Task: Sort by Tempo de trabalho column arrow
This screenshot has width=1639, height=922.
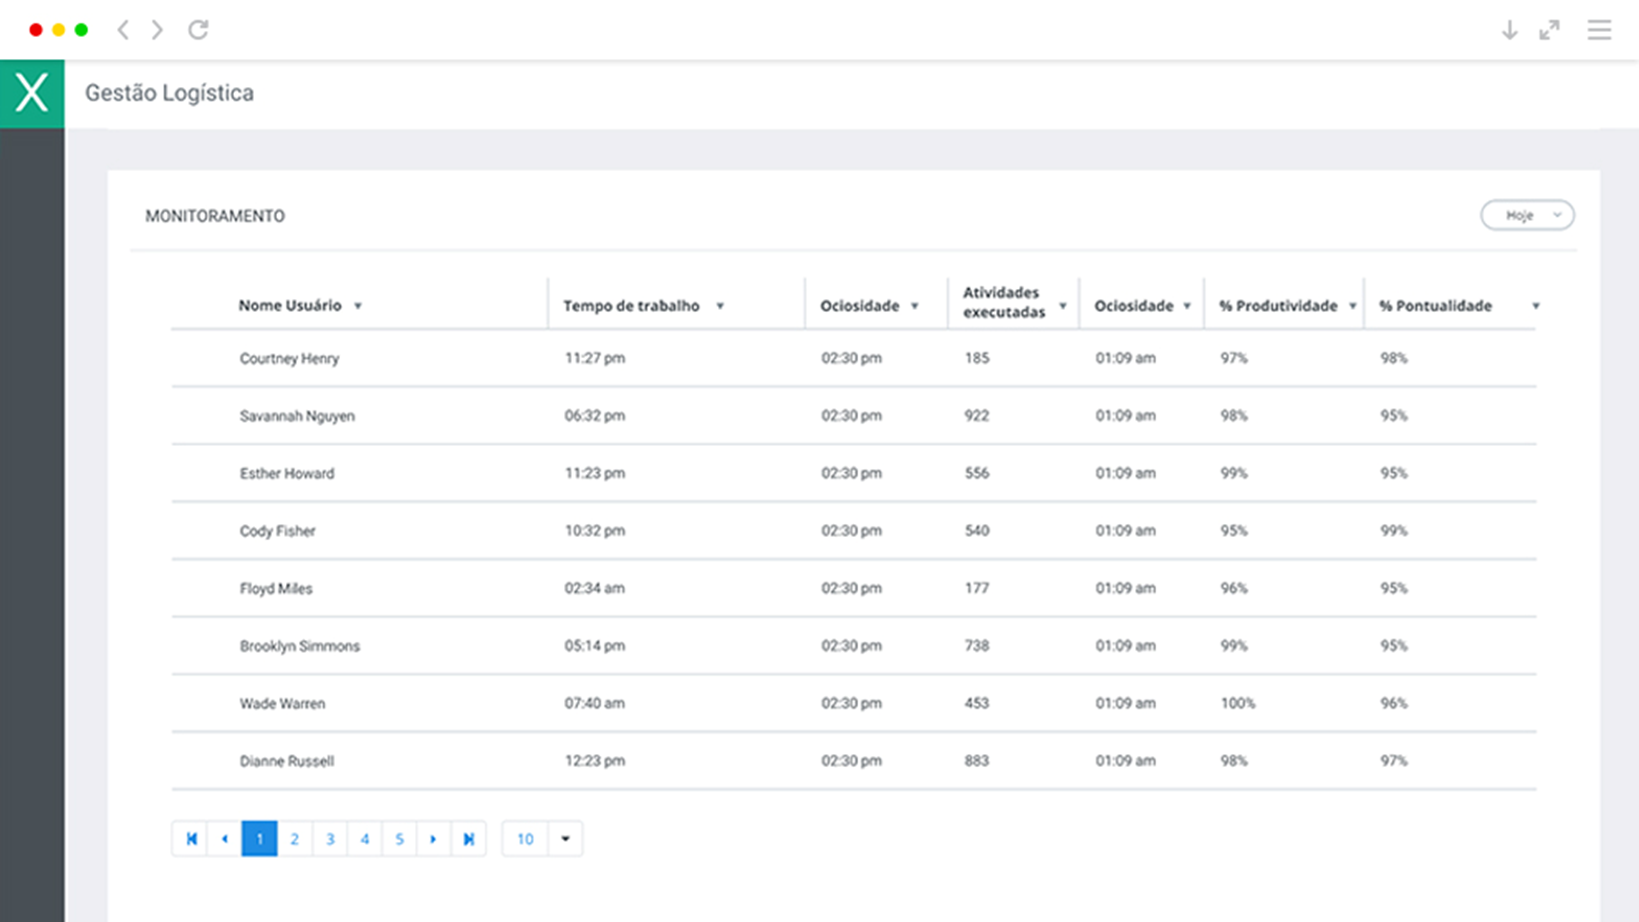Action: [719, 306]
